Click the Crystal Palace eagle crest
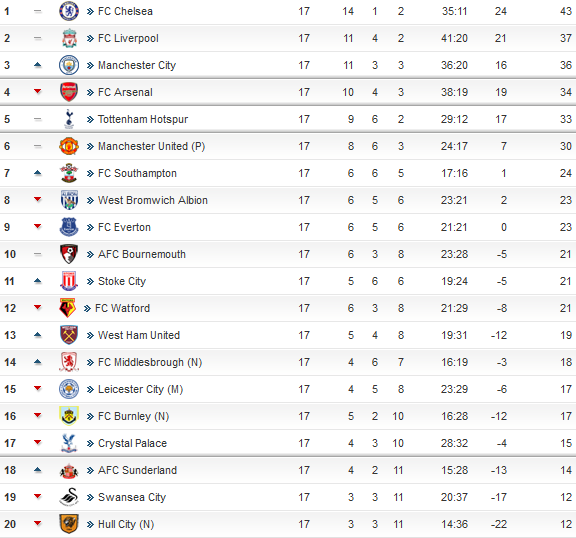 click(x=69, y=443)
